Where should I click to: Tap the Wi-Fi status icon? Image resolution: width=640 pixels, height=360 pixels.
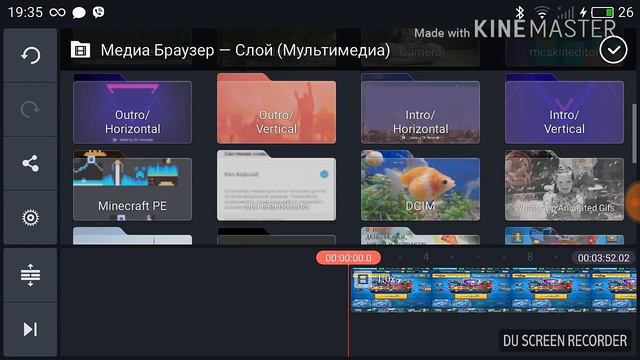tap(542, 13)
